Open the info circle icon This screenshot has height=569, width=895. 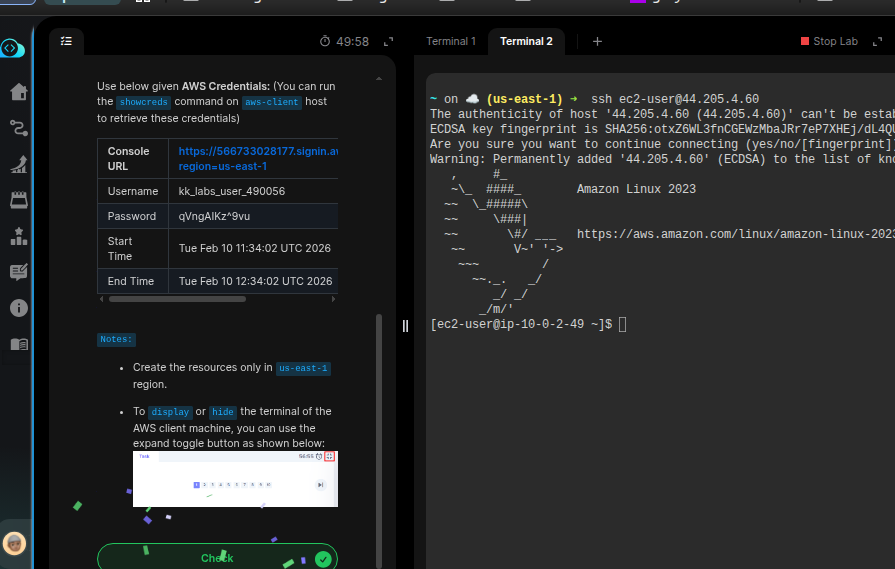pos(19,308)
